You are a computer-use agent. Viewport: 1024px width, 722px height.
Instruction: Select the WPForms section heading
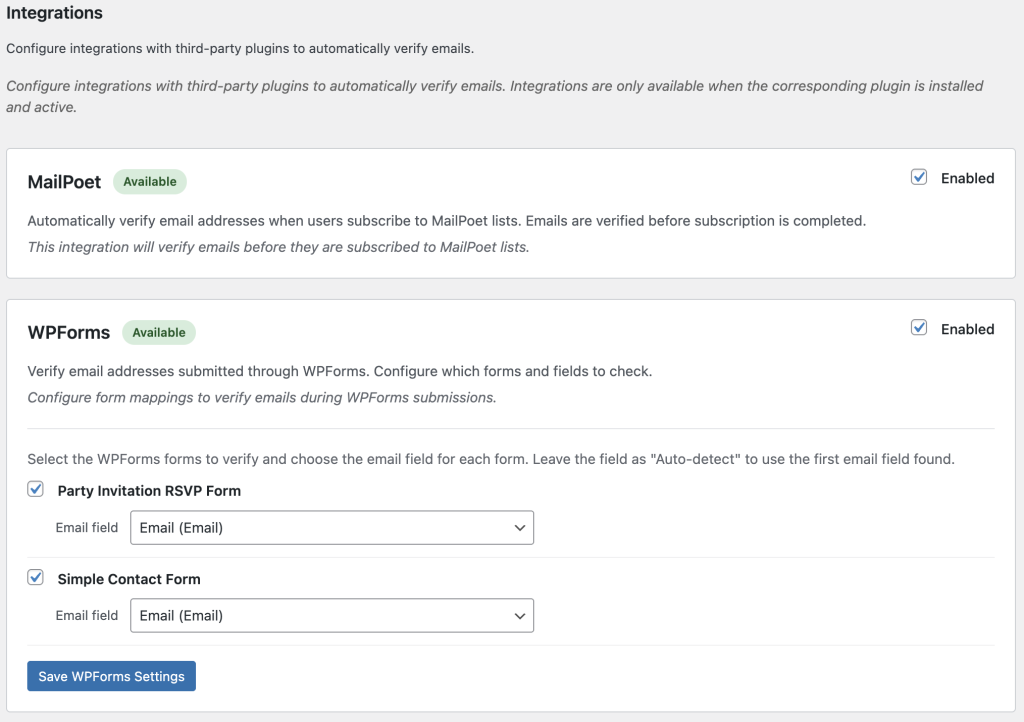(x=69, y=333)
